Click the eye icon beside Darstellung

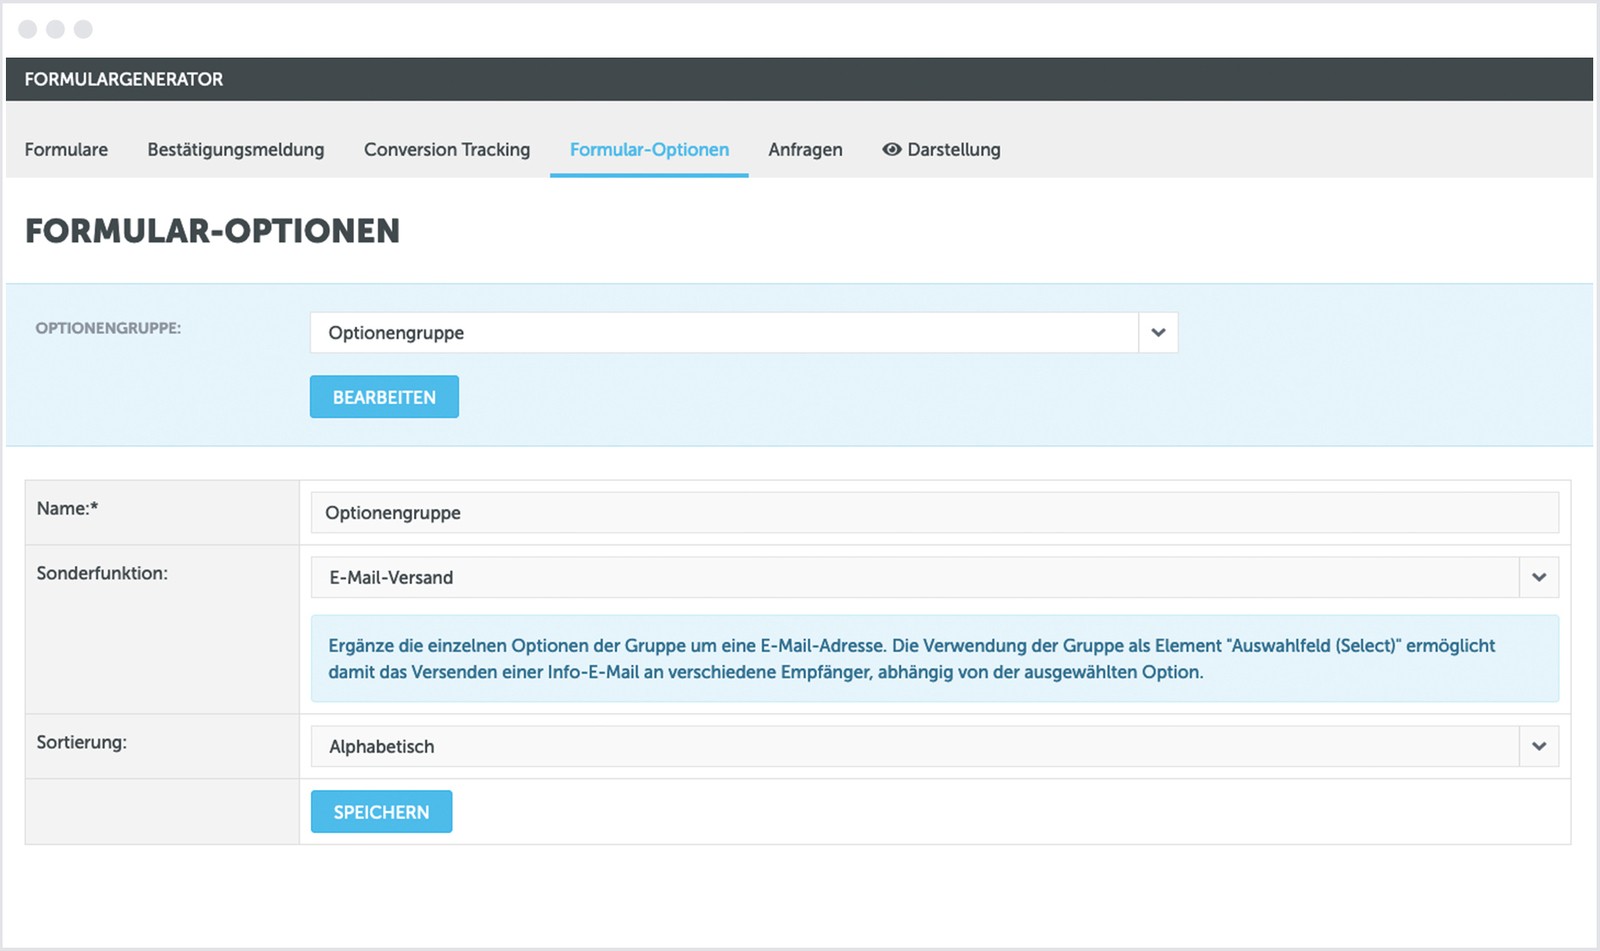[x=891, y=150]
